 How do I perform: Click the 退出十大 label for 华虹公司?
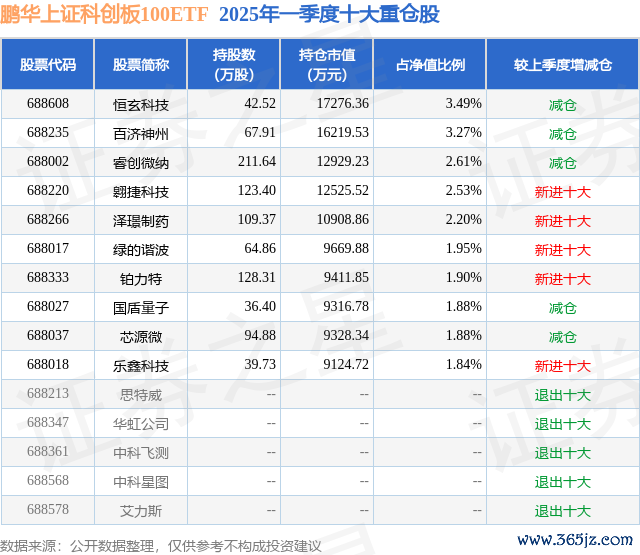pyautogui.click(x=562, y=423)
